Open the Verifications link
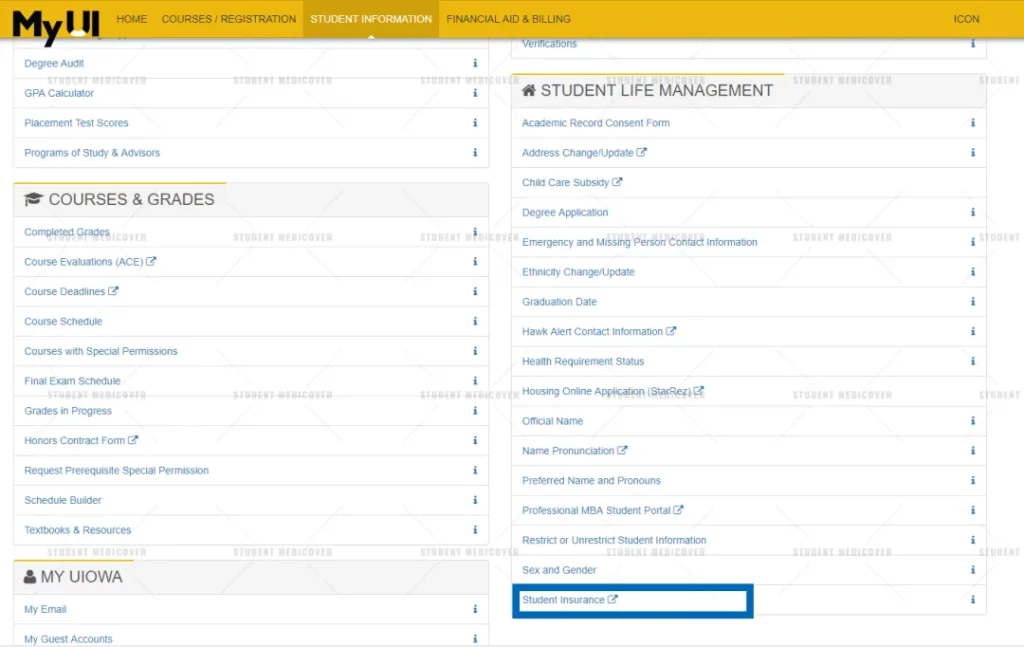The image size is (1024, 647). (549, 44)
